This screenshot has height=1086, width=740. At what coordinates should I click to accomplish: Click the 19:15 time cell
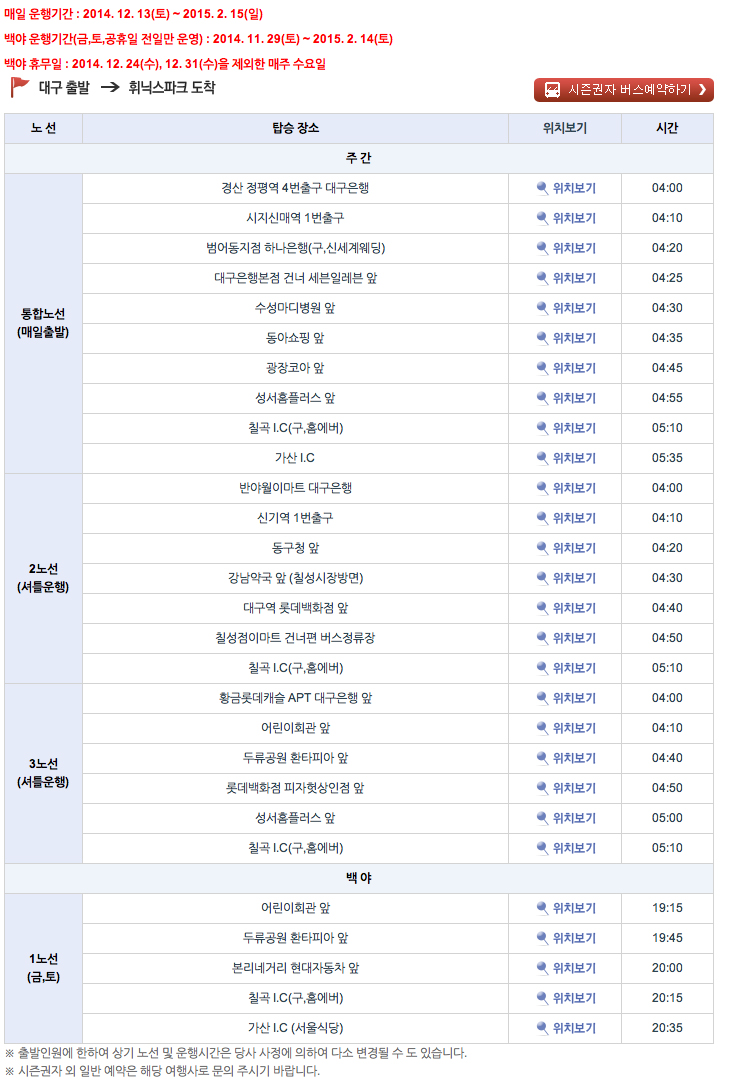[x=667, y=908]
